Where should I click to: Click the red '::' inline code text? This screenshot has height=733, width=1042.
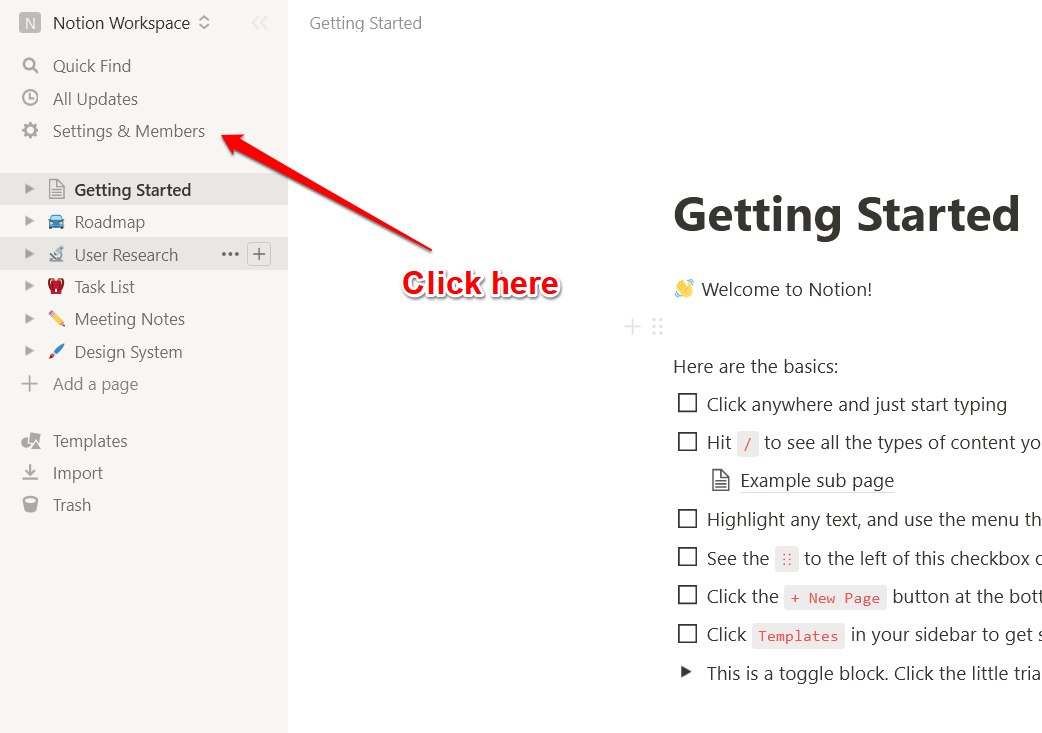click(x=787, y=559)
